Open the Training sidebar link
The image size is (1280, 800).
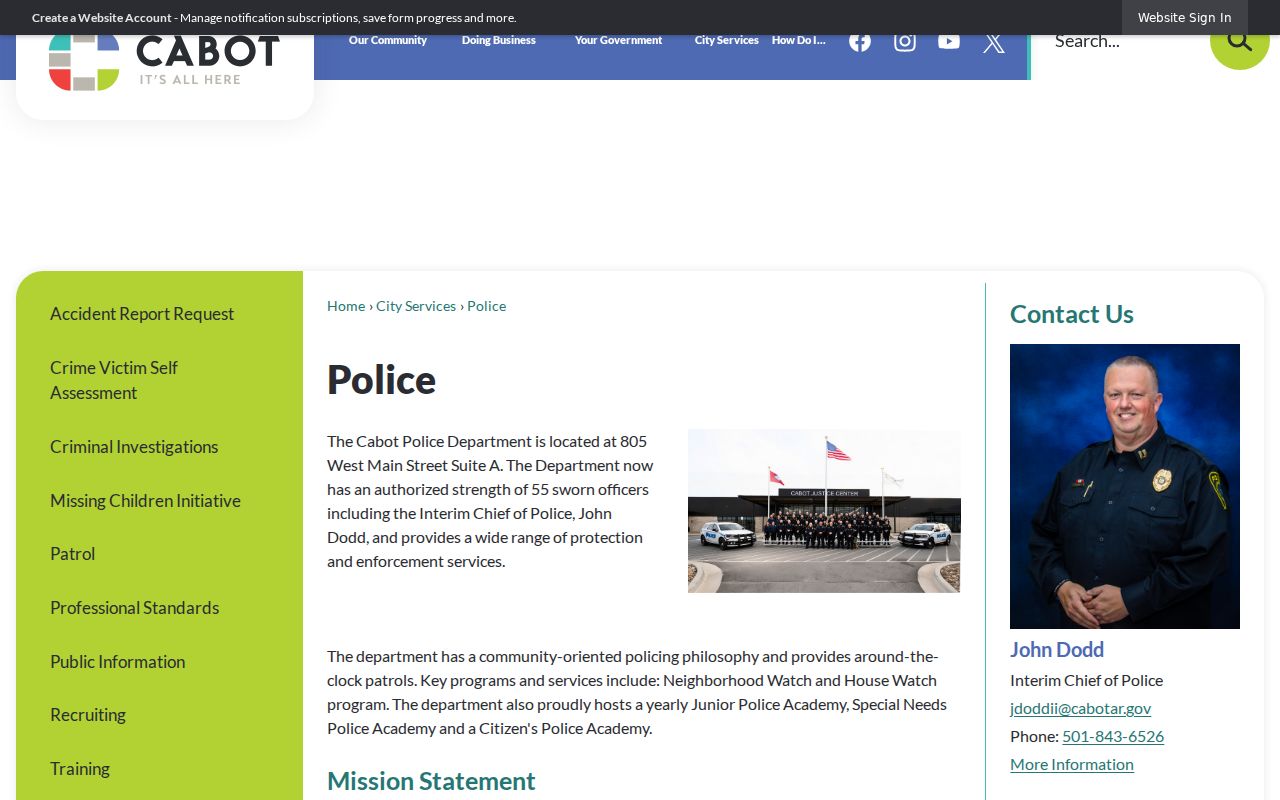pos(80,769)
